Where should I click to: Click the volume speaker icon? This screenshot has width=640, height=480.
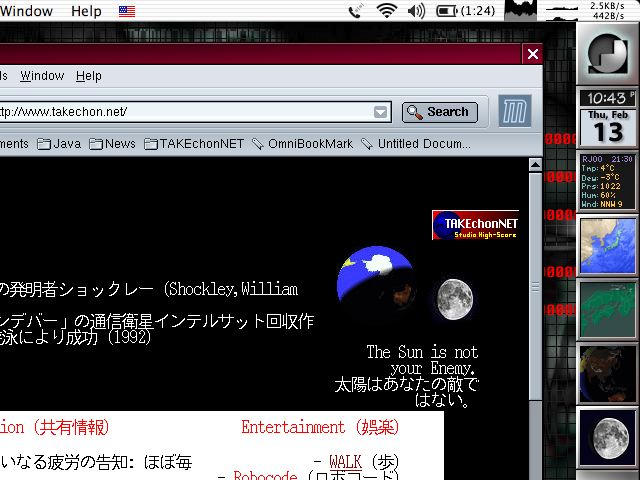point(417,11)
